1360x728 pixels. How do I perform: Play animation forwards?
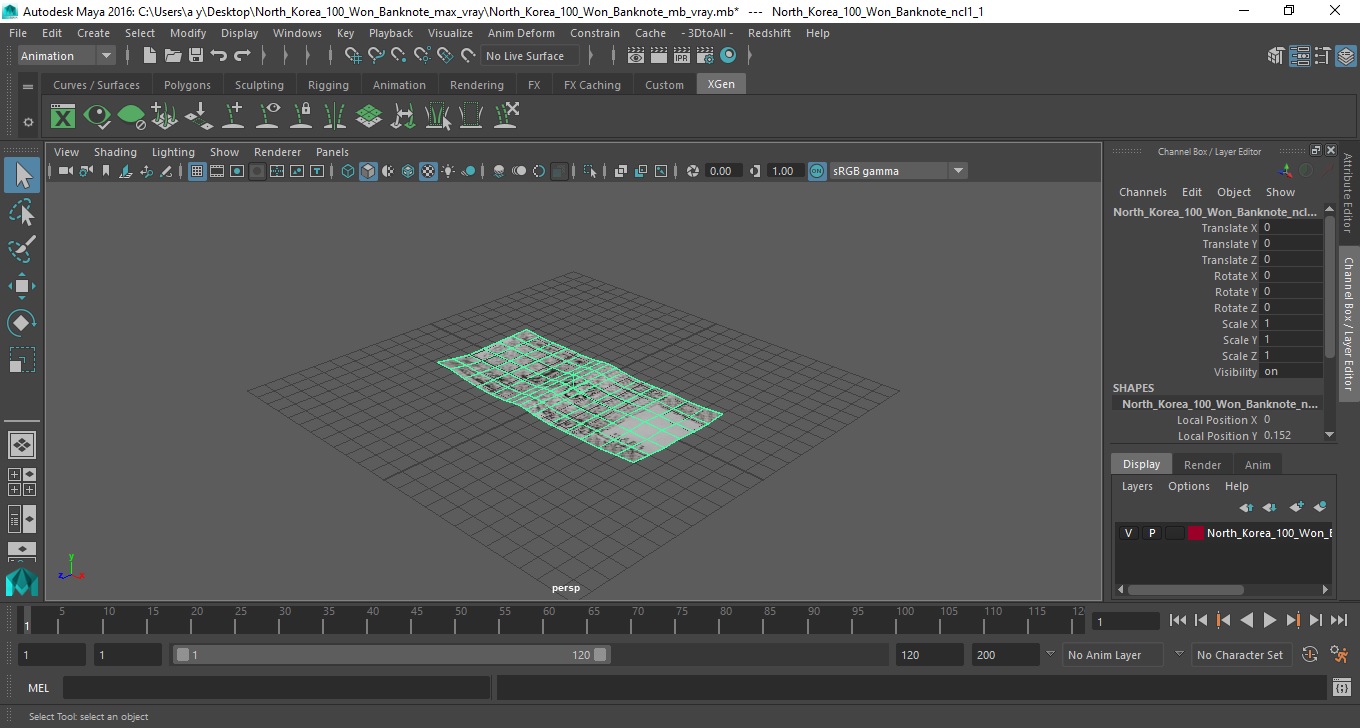coord(1269,620)
